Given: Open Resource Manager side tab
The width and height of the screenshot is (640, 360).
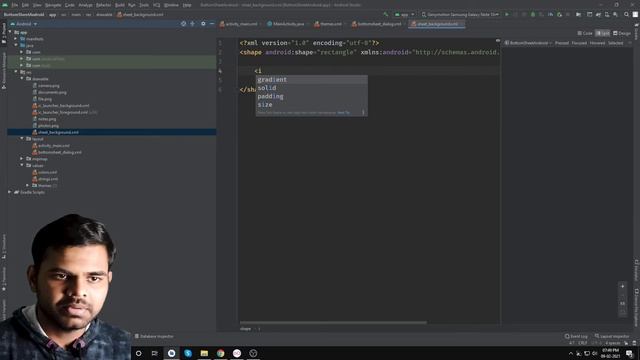Looking at the screenshot, I should [x=4, y=70].
